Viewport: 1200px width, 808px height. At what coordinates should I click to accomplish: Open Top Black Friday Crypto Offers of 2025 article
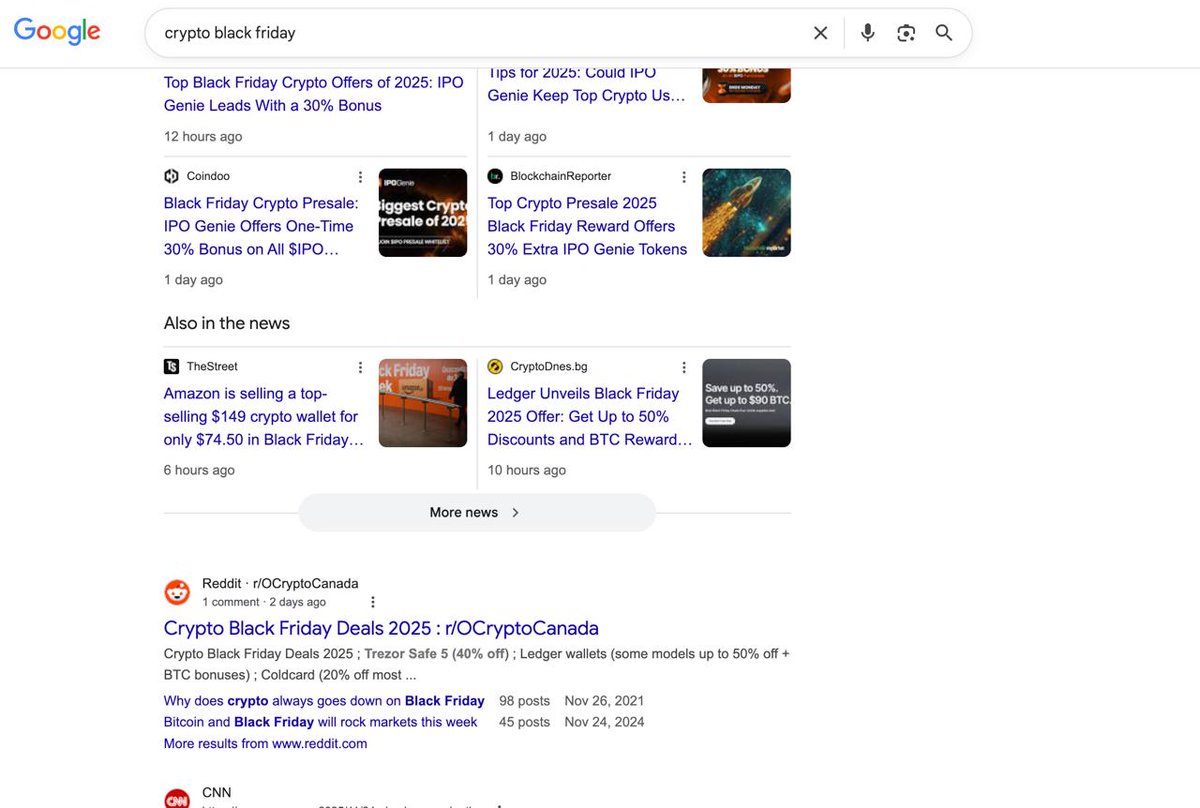(314, 94)
